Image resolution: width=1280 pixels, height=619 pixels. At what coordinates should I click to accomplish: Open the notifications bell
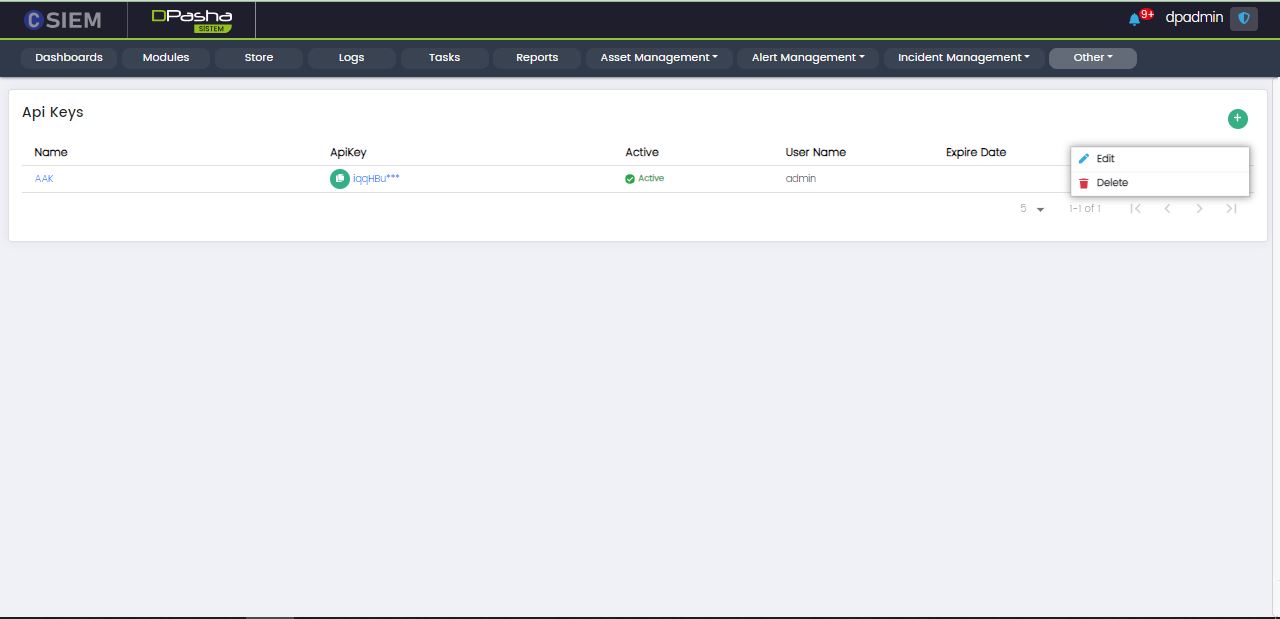(1134, 19)
